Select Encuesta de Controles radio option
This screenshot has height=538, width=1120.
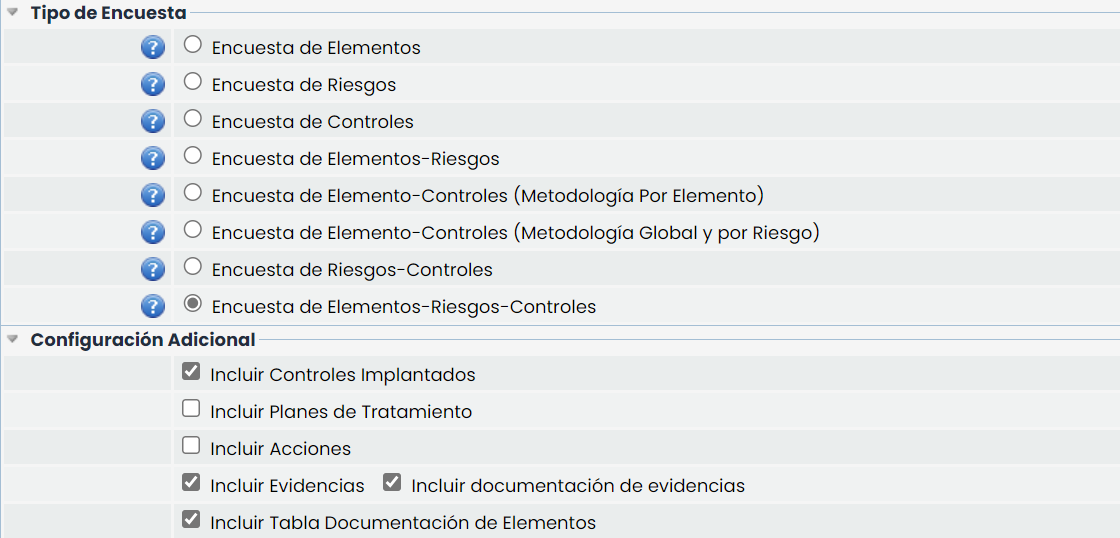pyautogui.click(x=193, y=119)
